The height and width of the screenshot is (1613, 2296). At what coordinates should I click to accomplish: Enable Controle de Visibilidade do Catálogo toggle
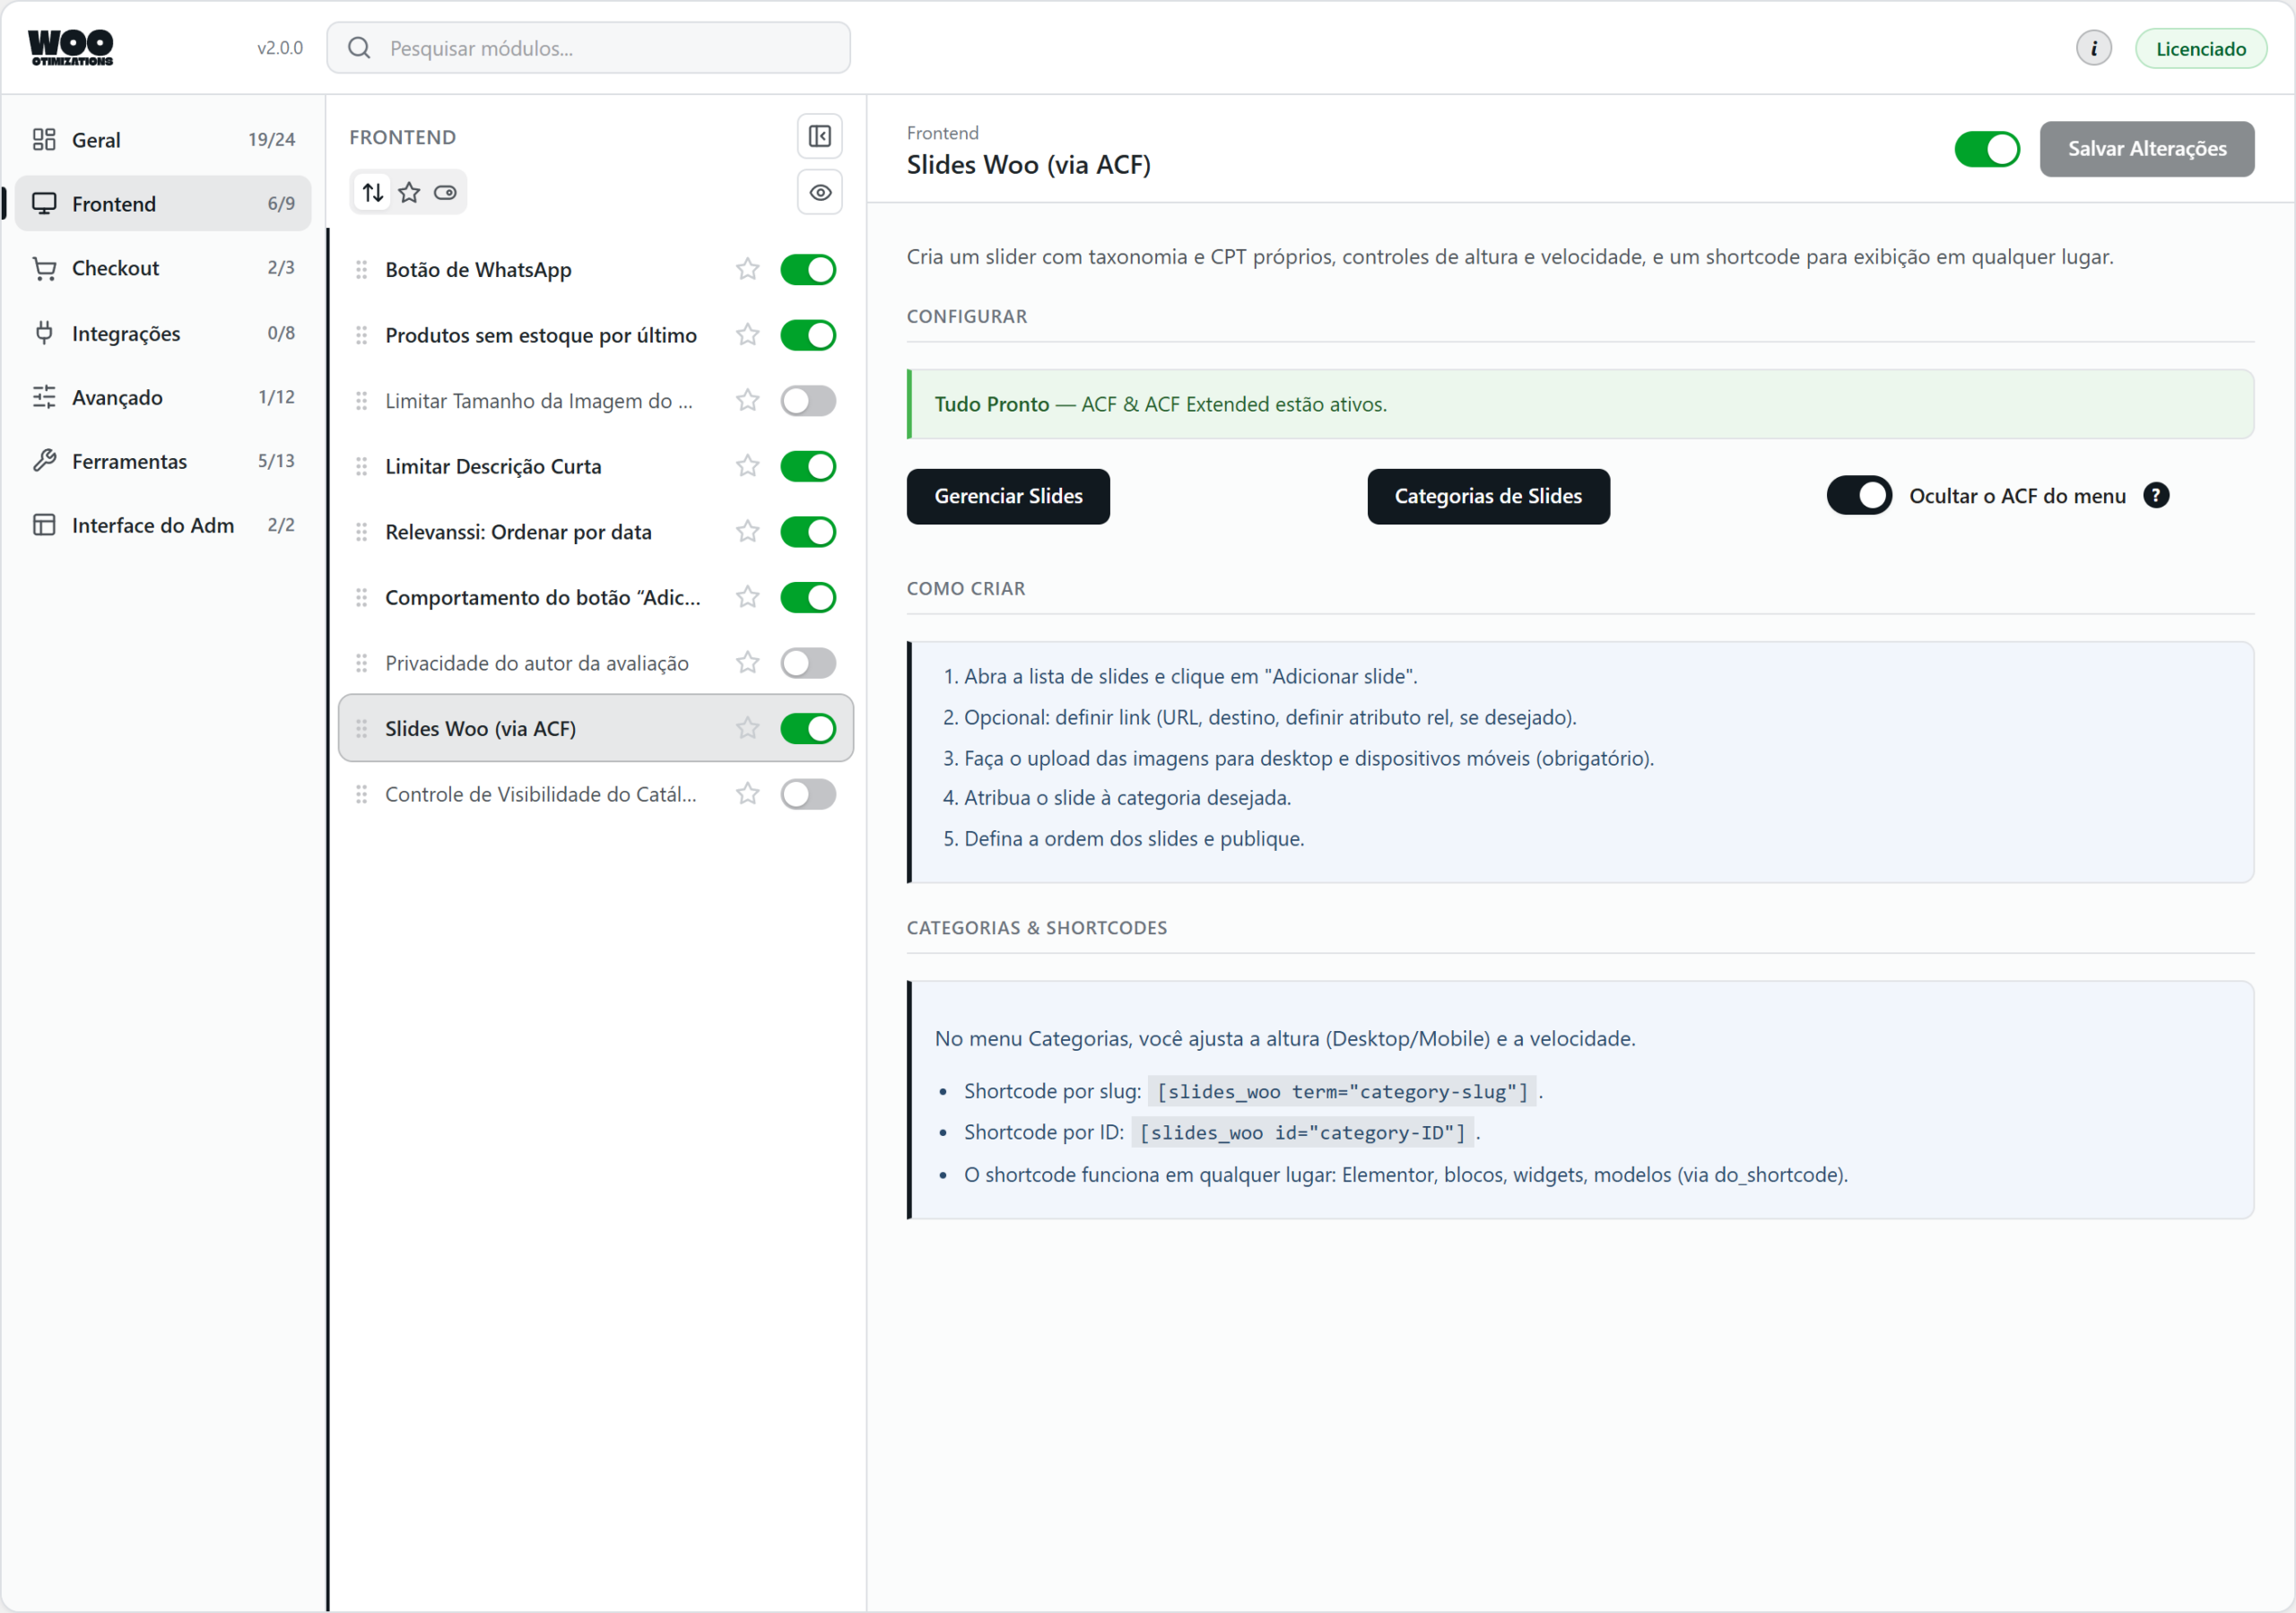click(x=807, y=794)
